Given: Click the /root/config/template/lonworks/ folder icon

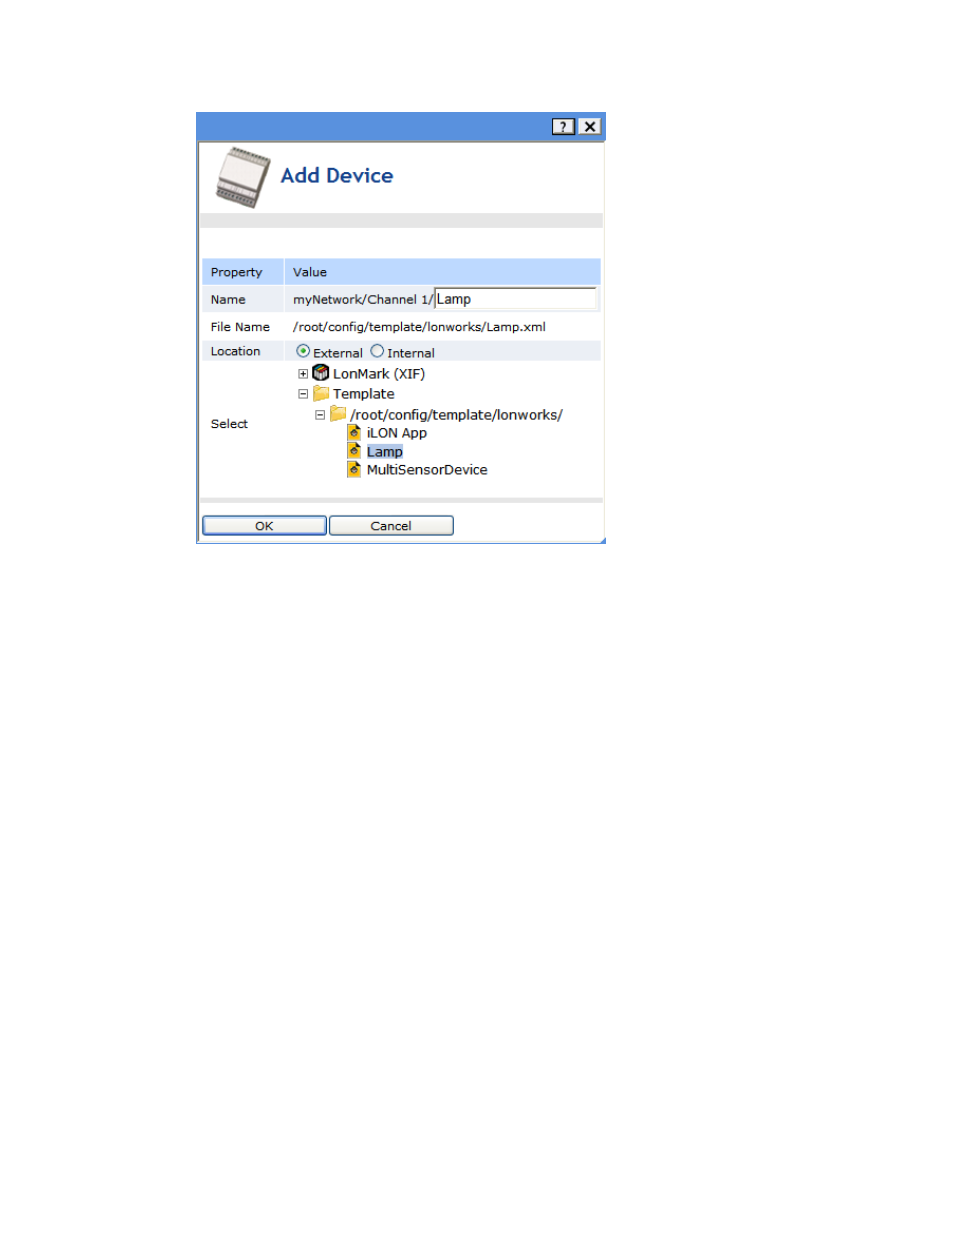Looking at the screenshot, I should (338, 413).
